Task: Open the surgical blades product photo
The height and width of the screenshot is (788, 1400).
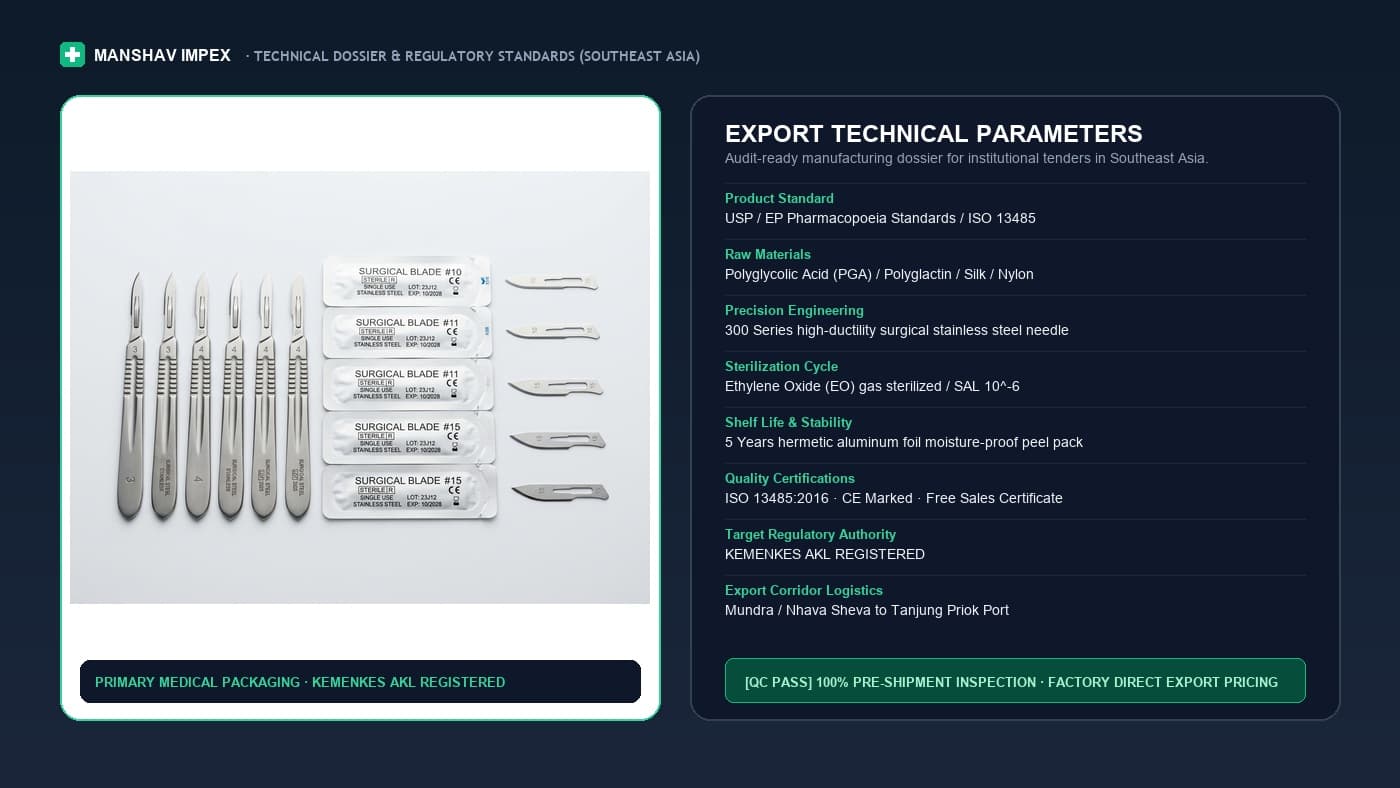Action: click(360, 387)
